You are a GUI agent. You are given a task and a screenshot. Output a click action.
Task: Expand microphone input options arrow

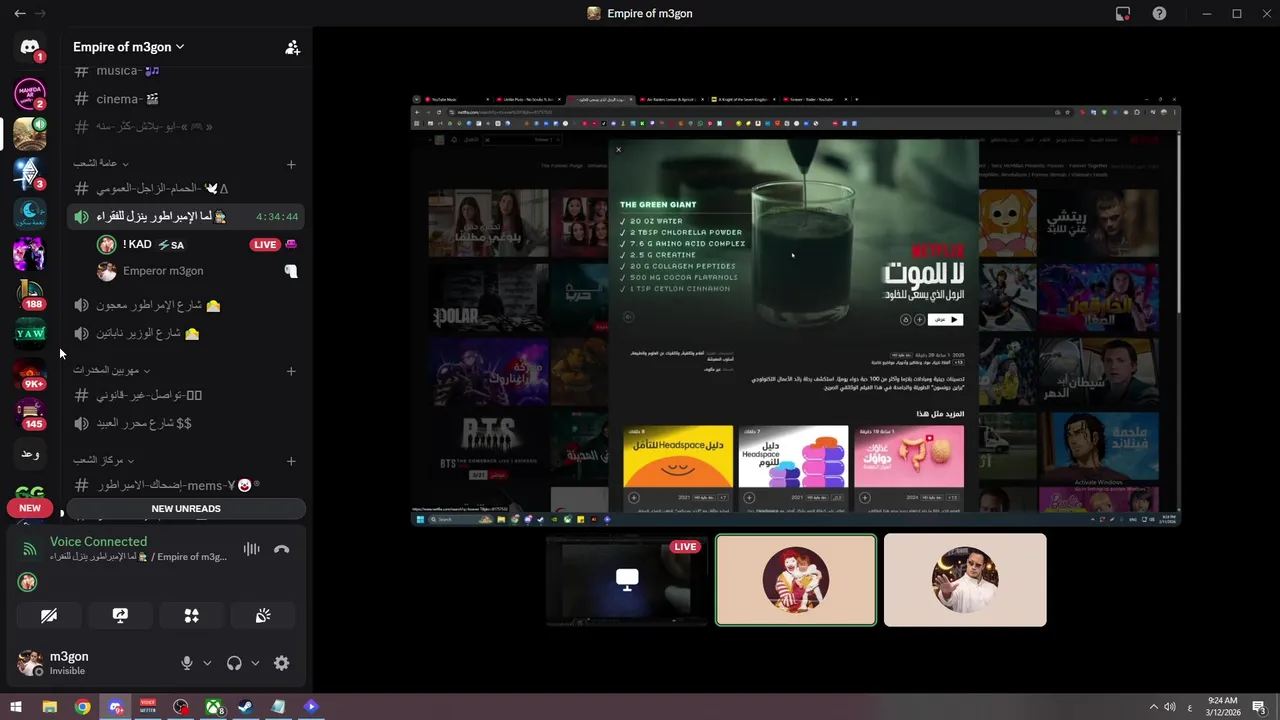click(207, 663)
